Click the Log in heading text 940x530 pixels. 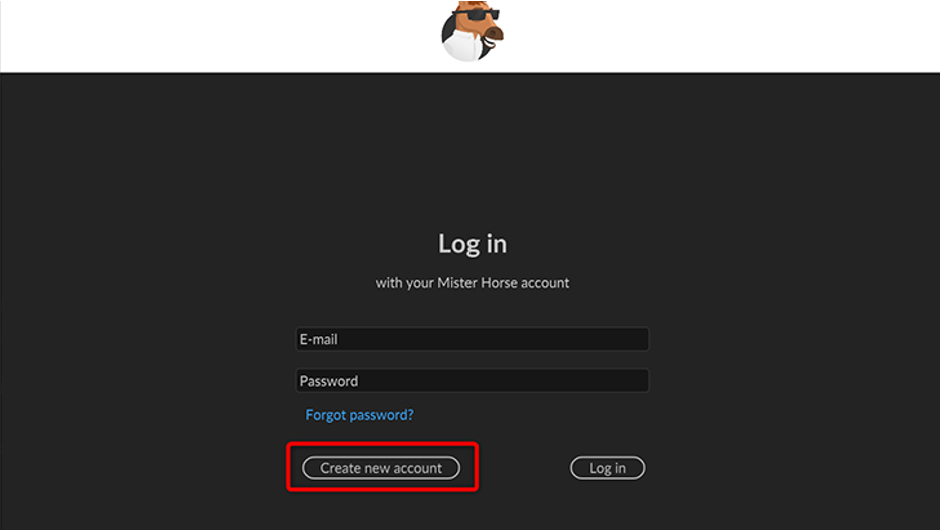coord(472,244)
